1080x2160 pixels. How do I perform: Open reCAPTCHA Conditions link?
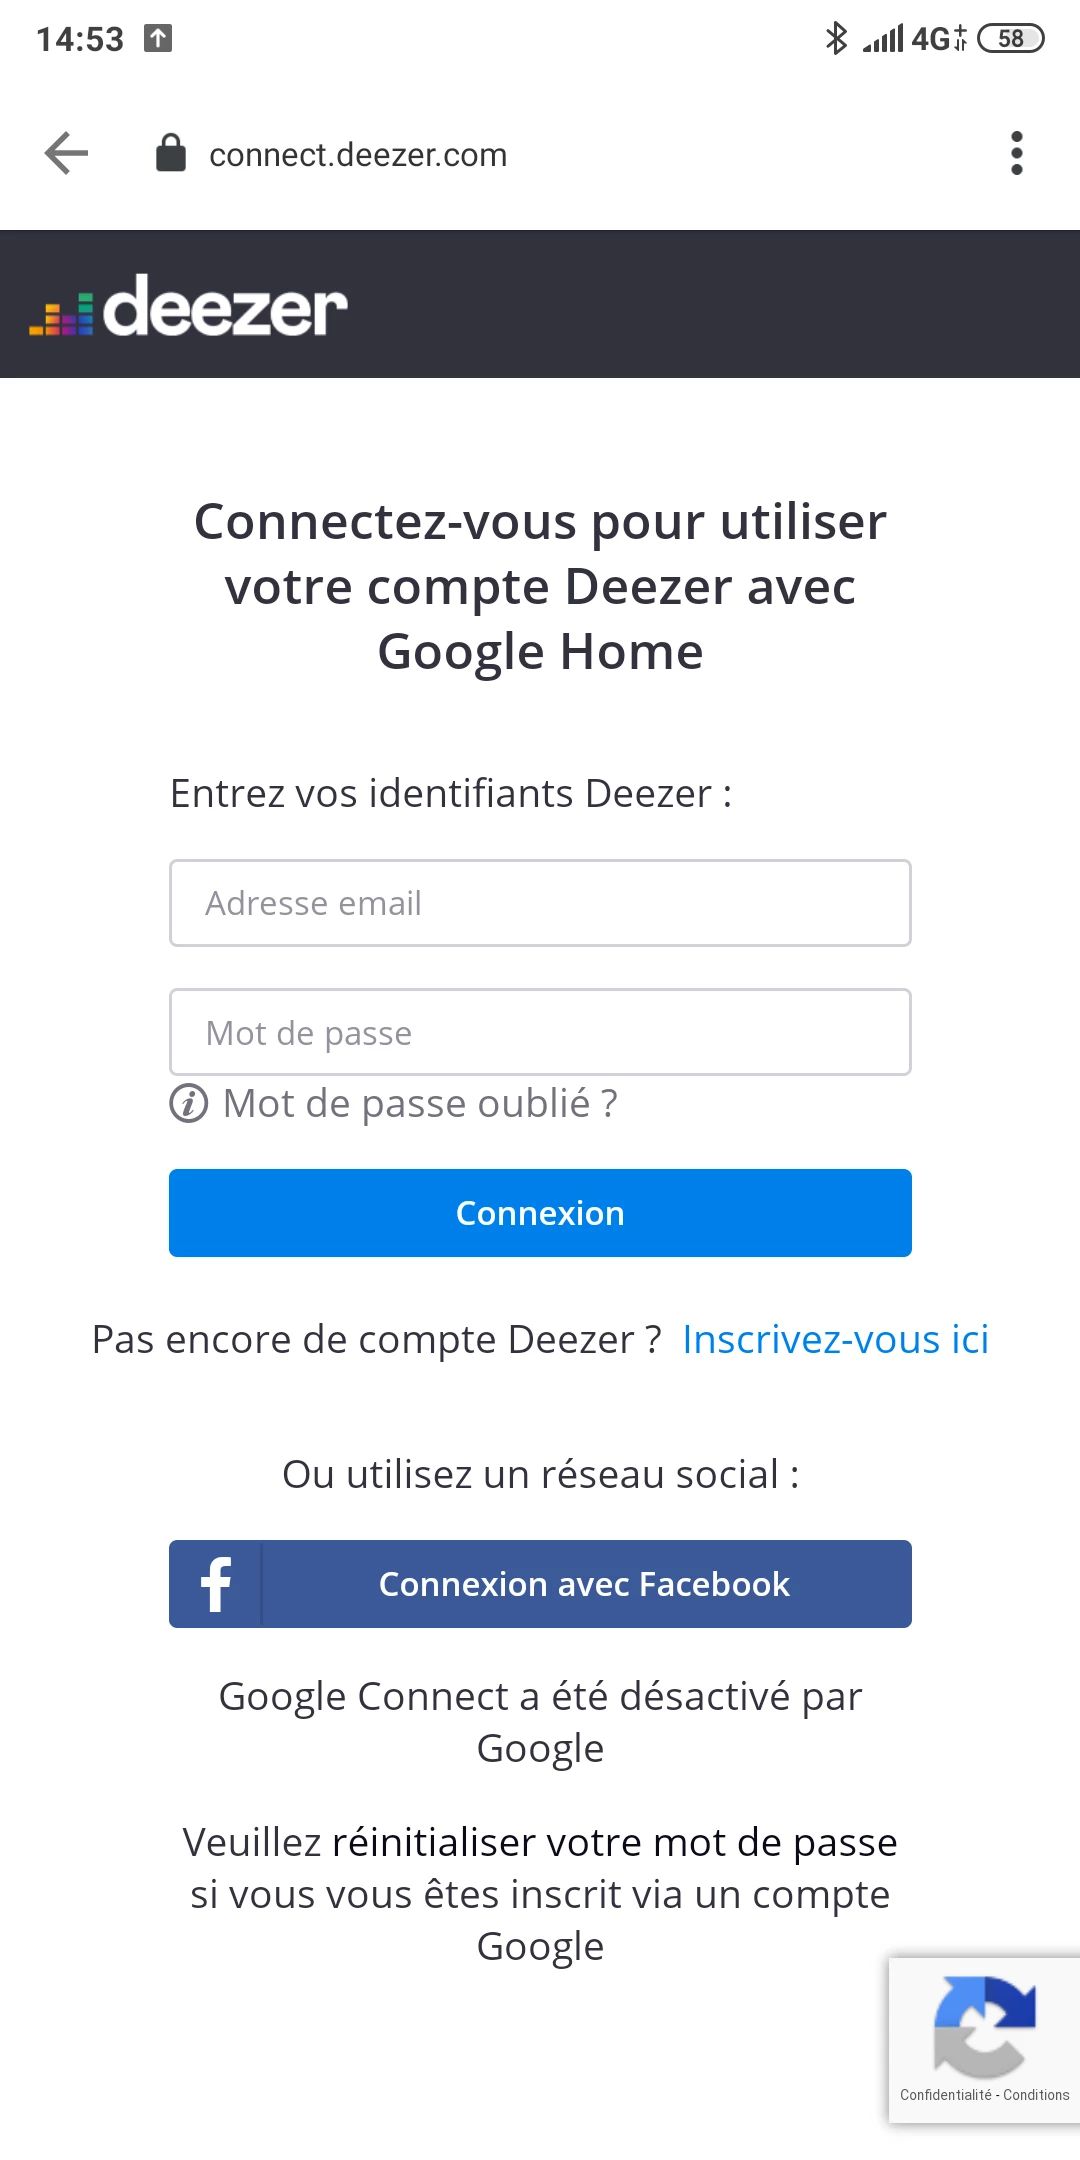click(x=1036, y=2095)
